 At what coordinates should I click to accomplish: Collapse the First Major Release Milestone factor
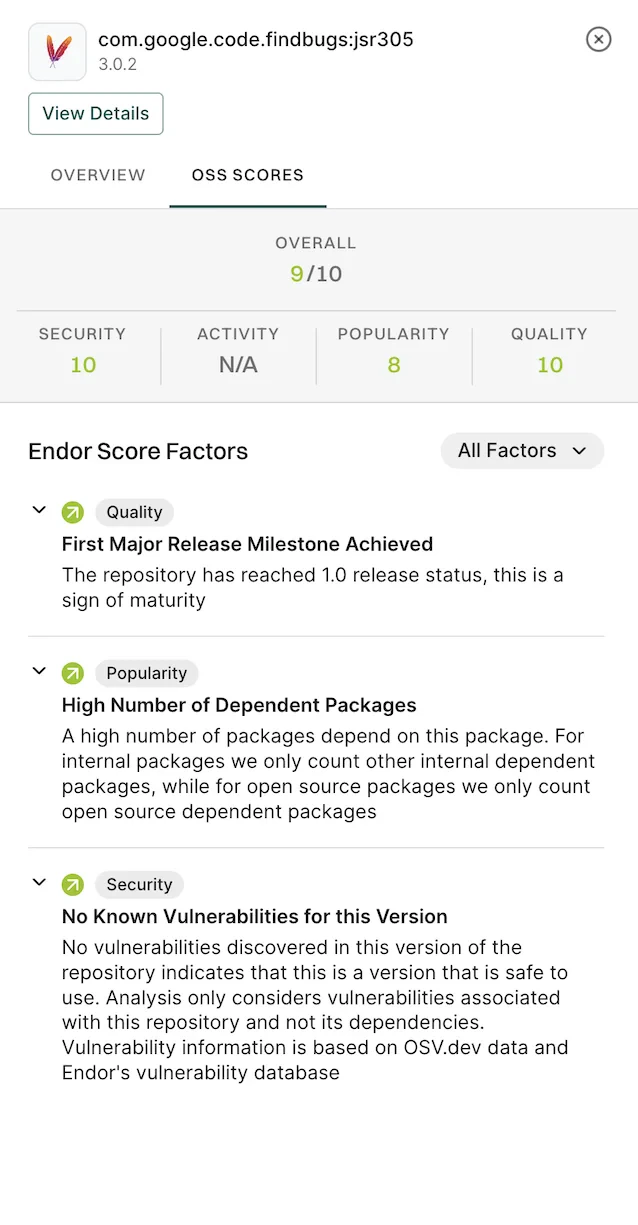(38, 510)
